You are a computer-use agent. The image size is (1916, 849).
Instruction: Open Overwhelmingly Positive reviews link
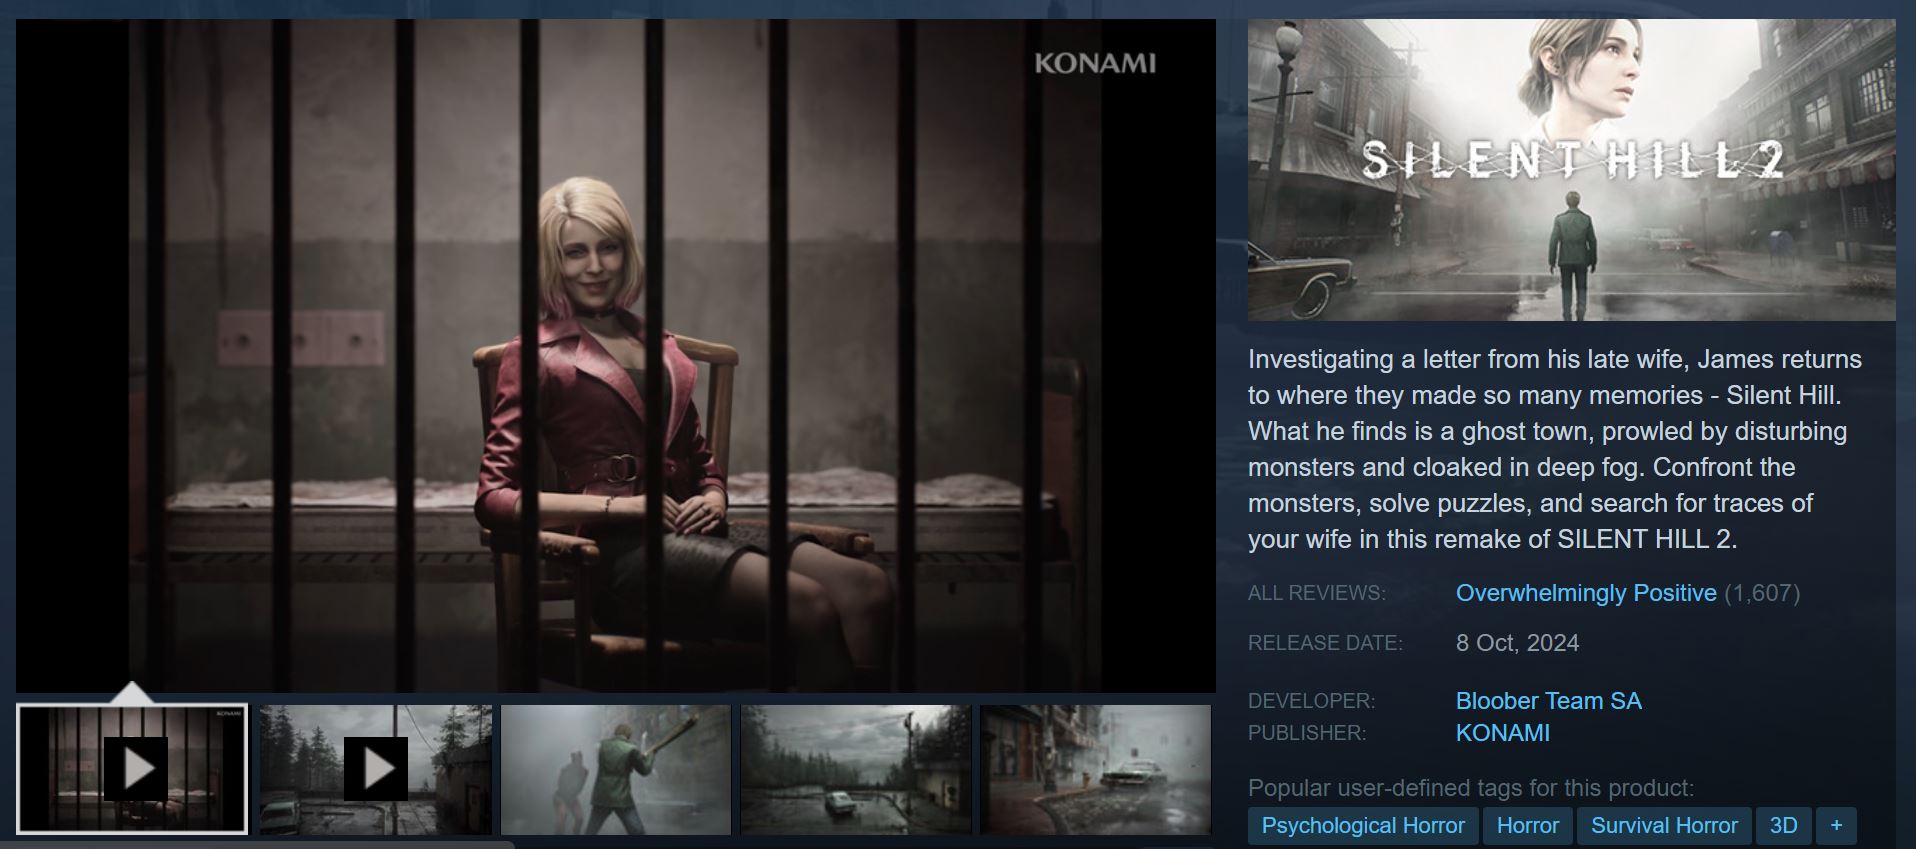coord(1586,593)
